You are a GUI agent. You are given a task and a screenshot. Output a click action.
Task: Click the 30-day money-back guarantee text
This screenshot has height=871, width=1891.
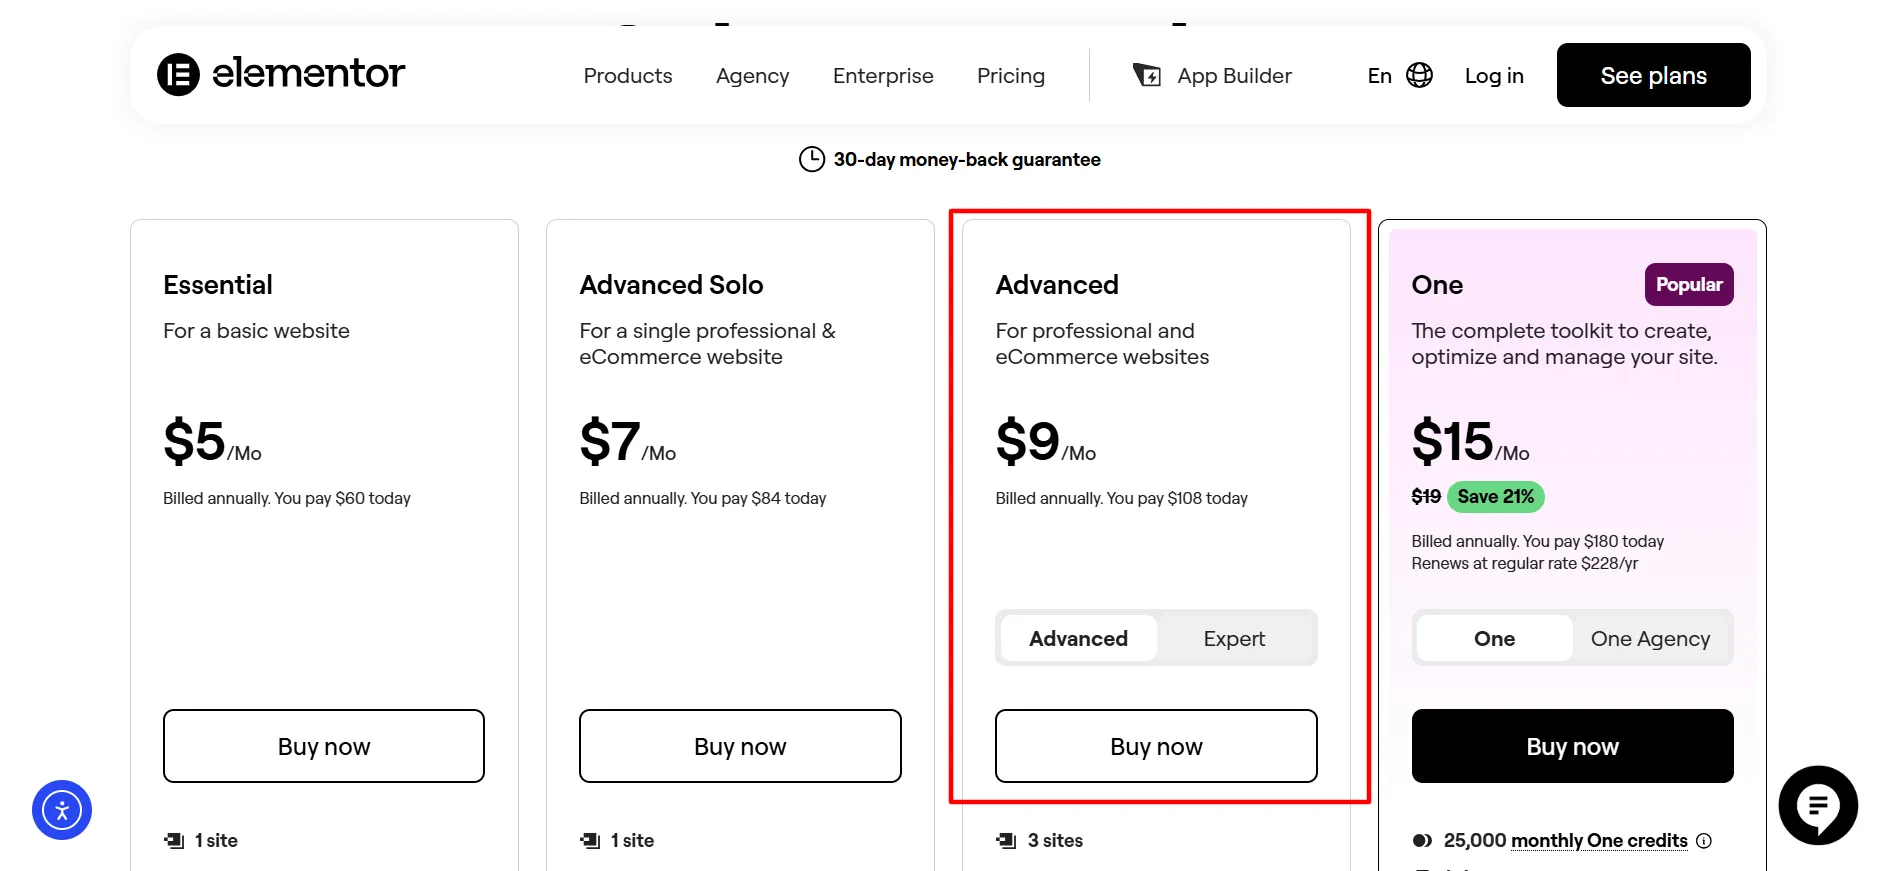[967, 160]
